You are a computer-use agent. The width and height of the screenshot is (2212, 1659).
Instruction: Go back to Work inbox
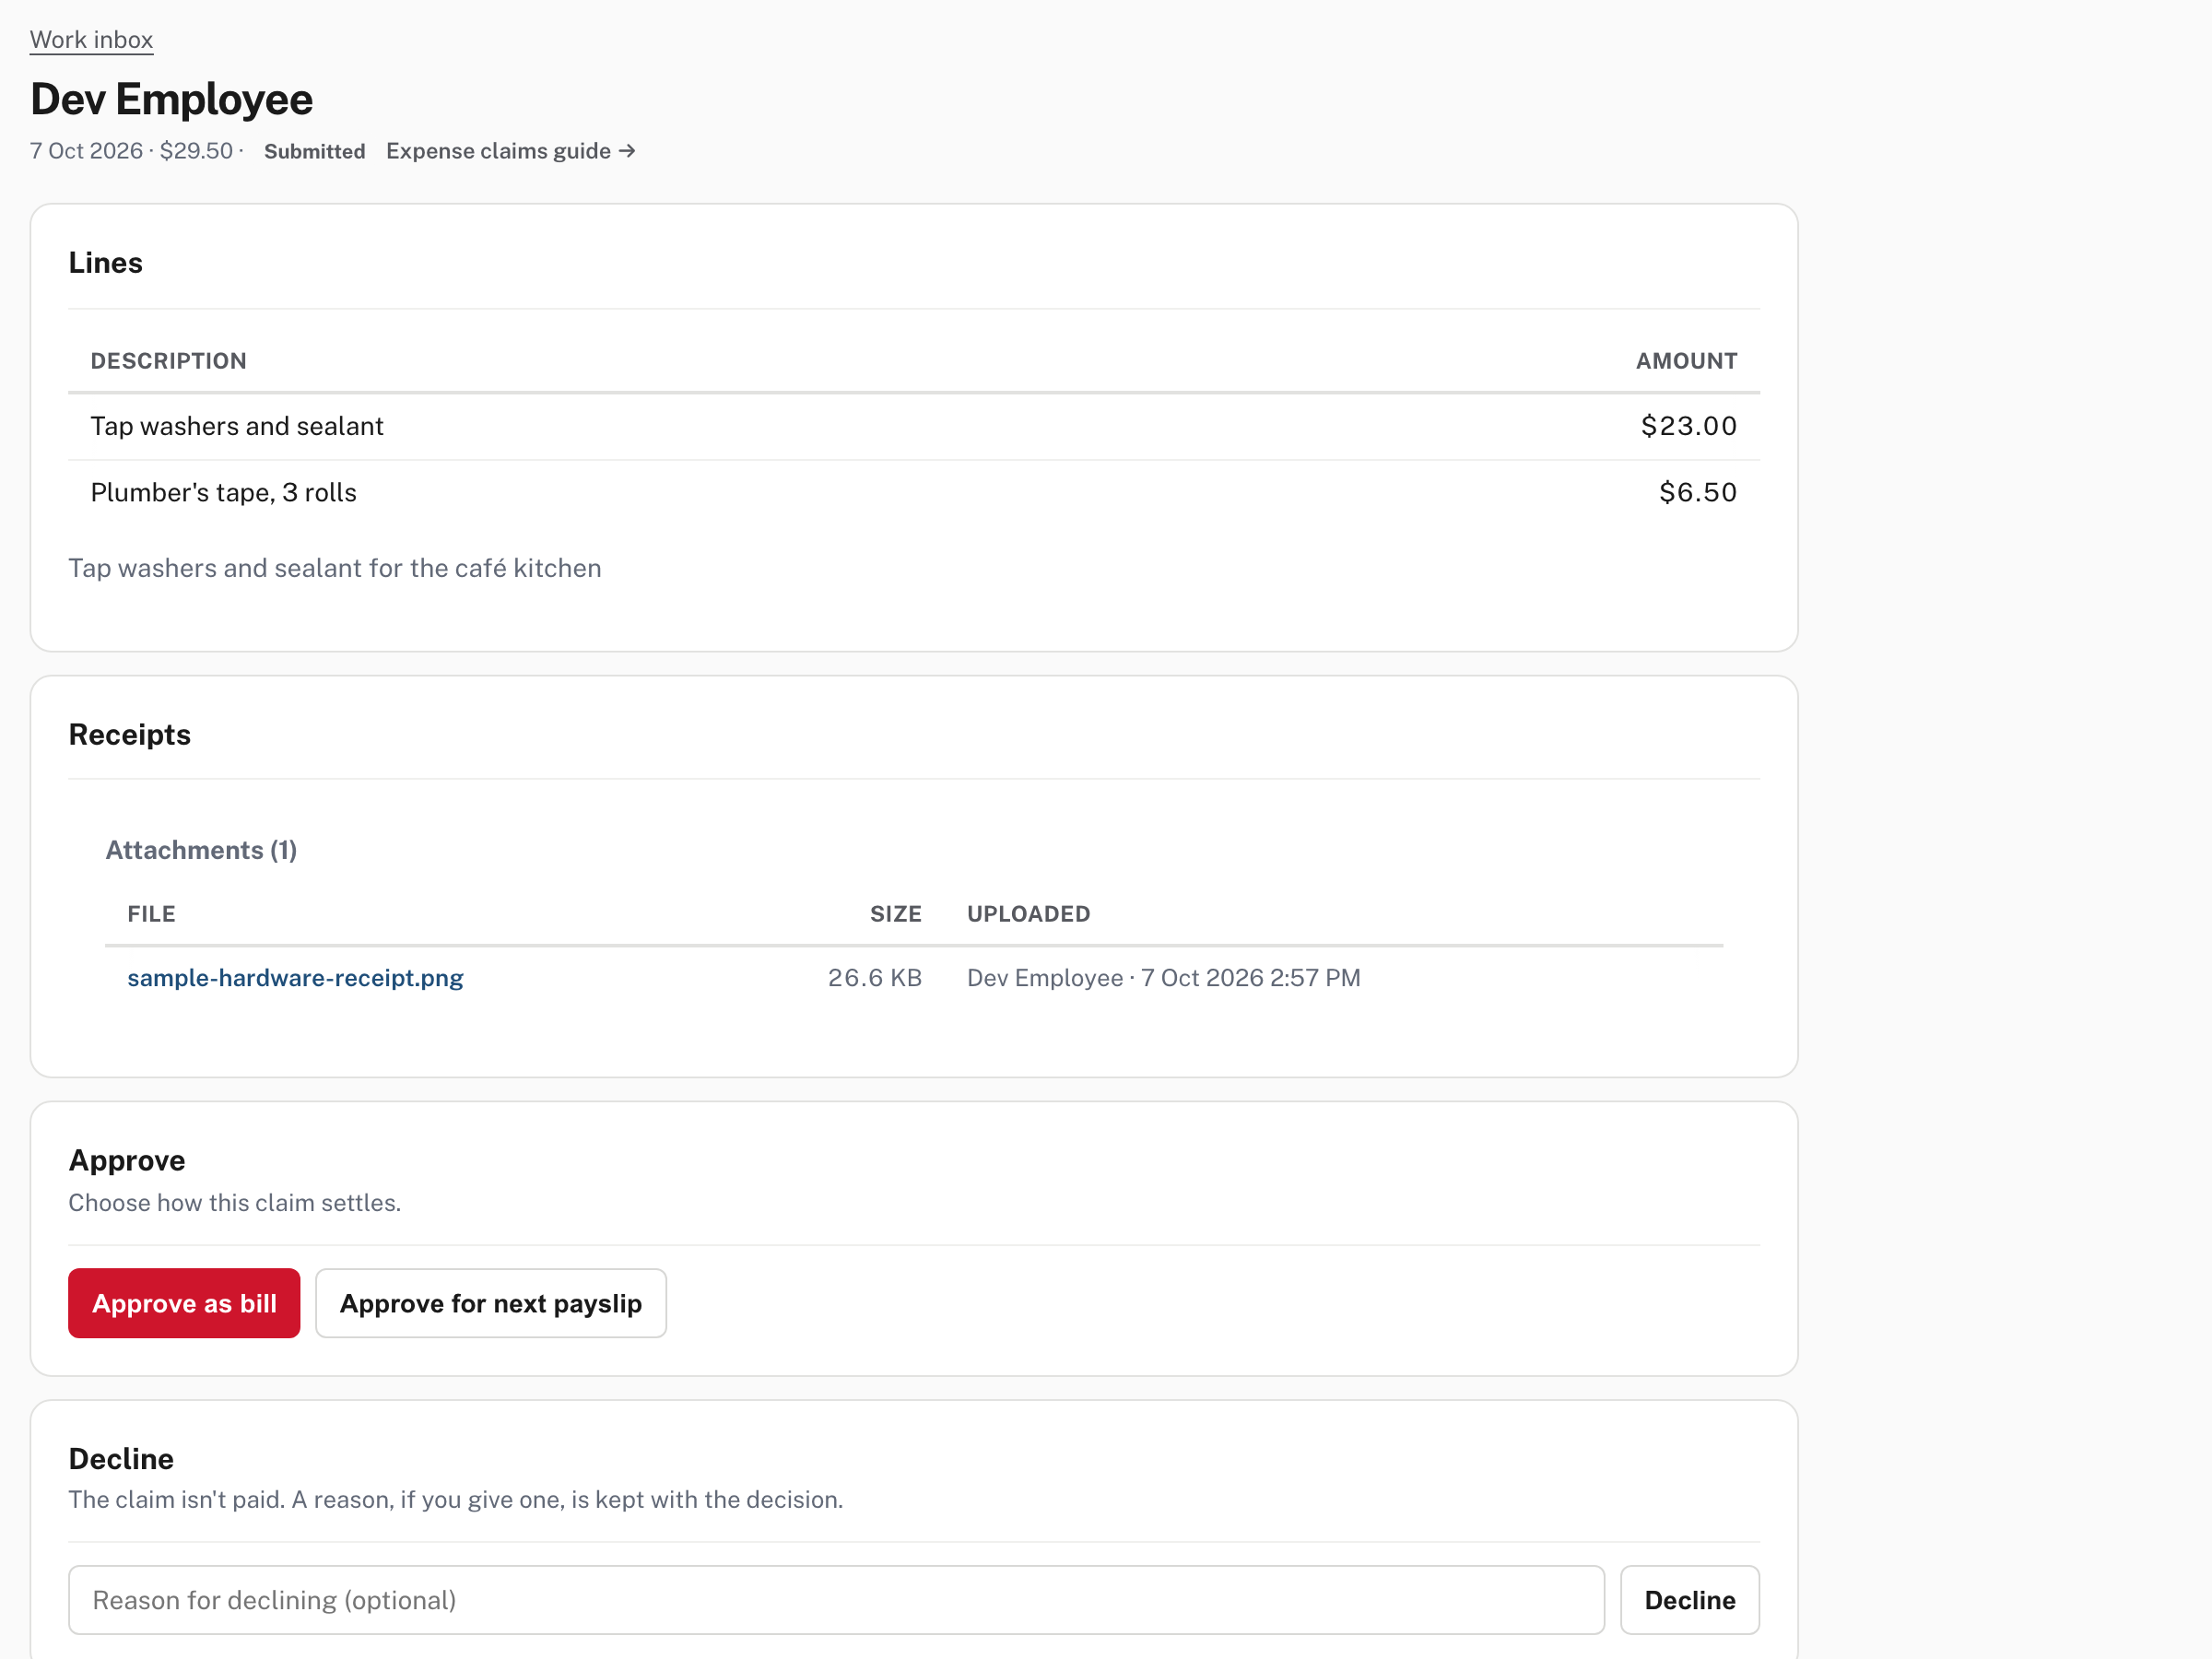pyautogui.click(x=91, y=40)
